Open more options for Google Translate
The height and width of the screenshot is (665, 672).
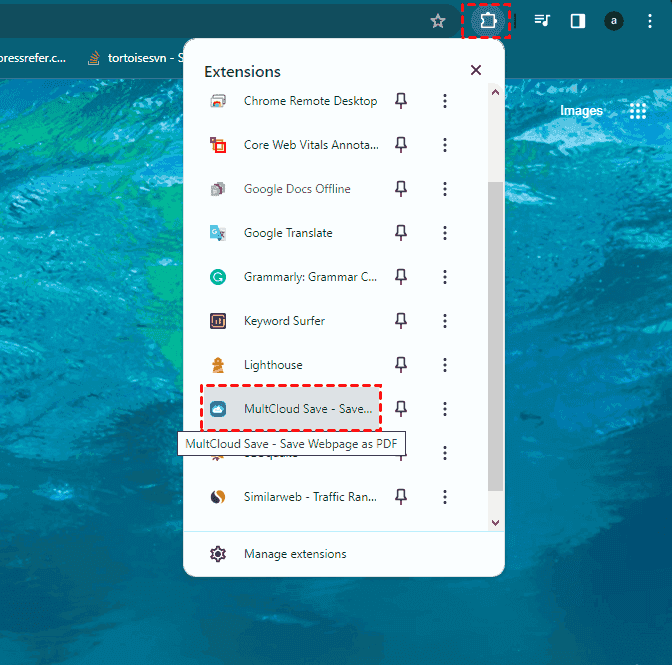tap(445, 233)
